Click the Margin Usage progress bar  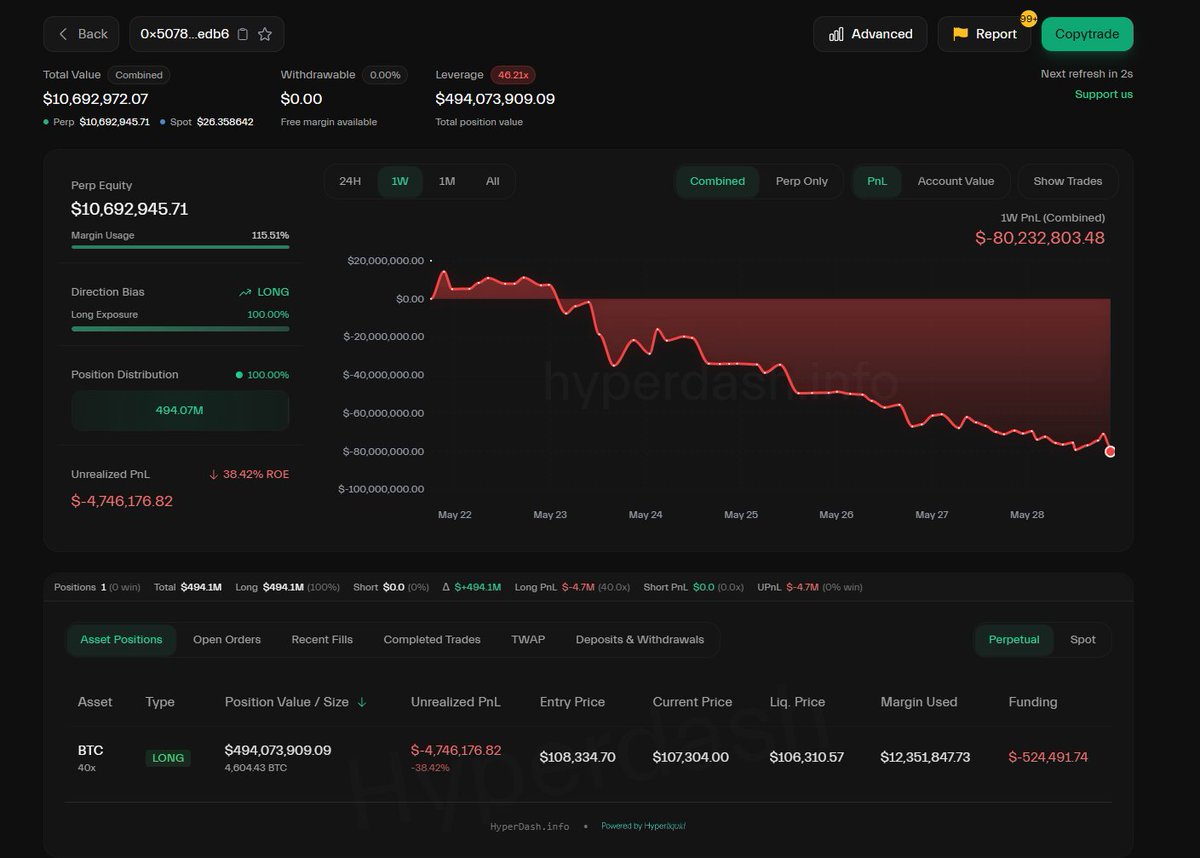point(180,247)
